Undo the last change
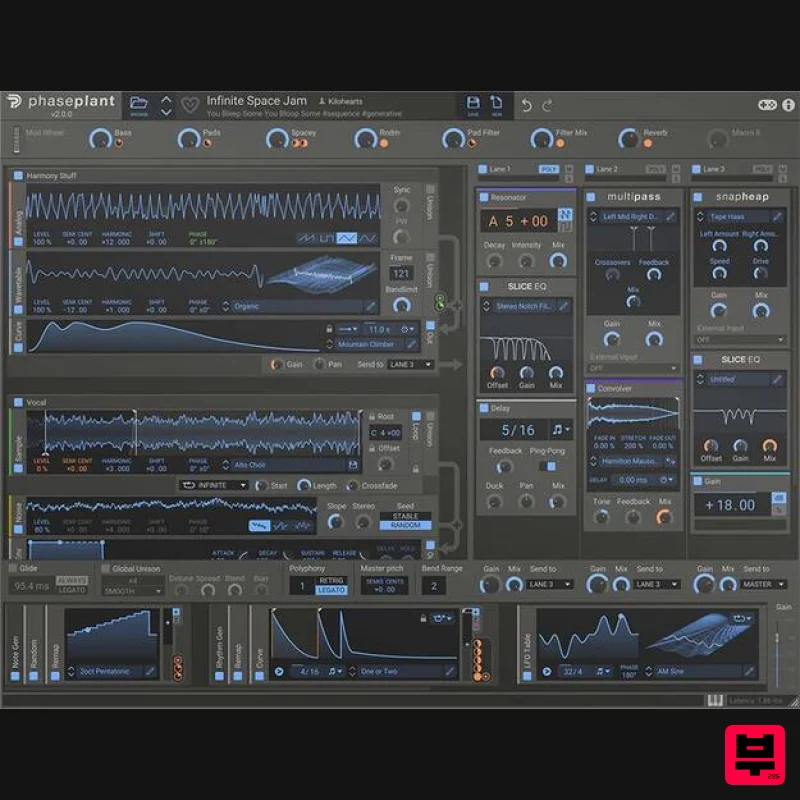This screenshot has height=800, width=800. 527,103
